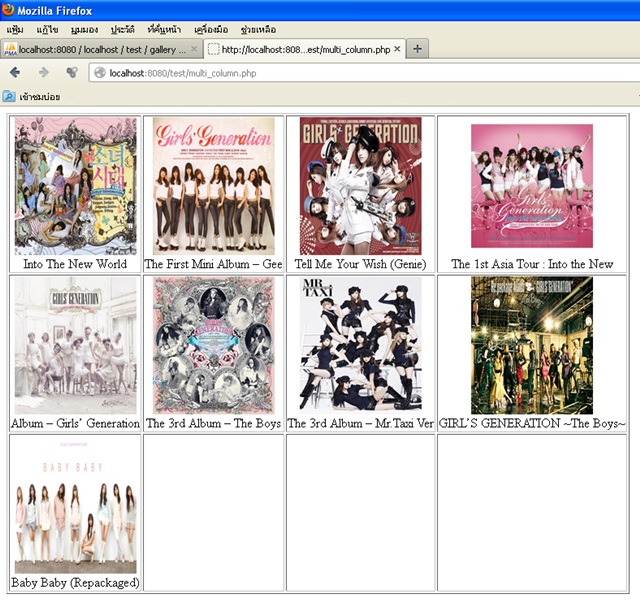640x602 pixels.
Task: Open the ช่วยเหลือ (Help) menu
Action: [258, 30]
